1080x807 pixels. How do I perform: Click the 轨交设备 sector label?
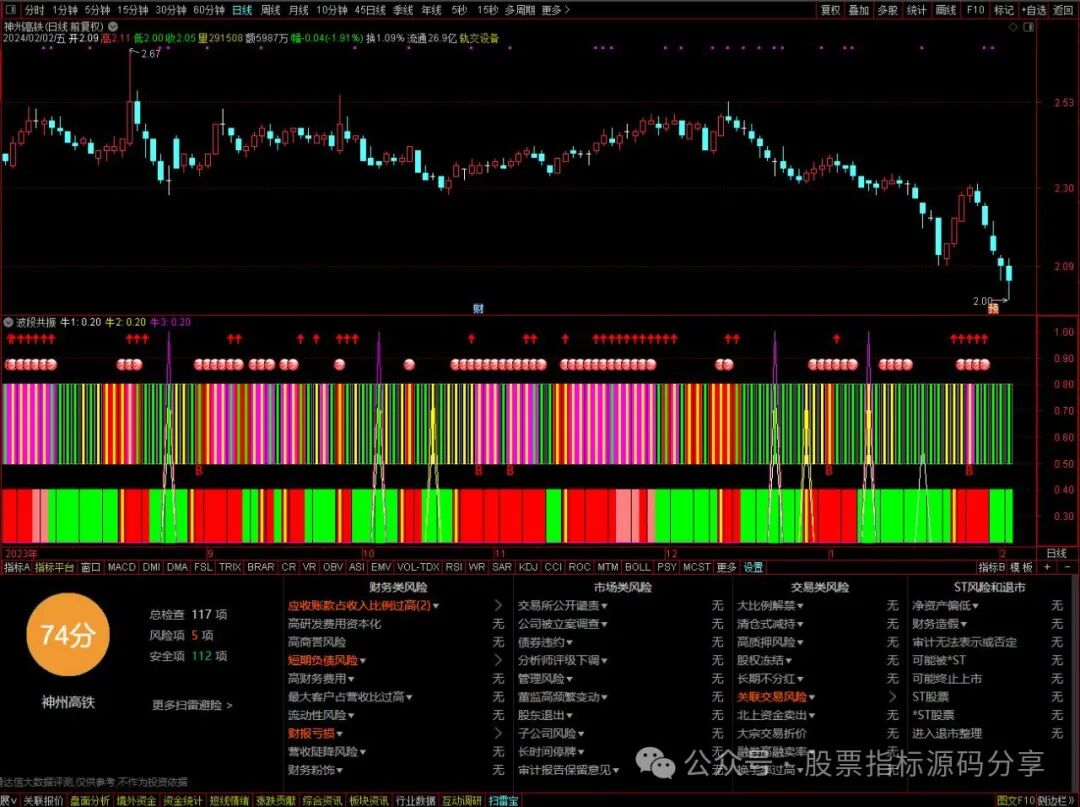click(x=479, y=39)
